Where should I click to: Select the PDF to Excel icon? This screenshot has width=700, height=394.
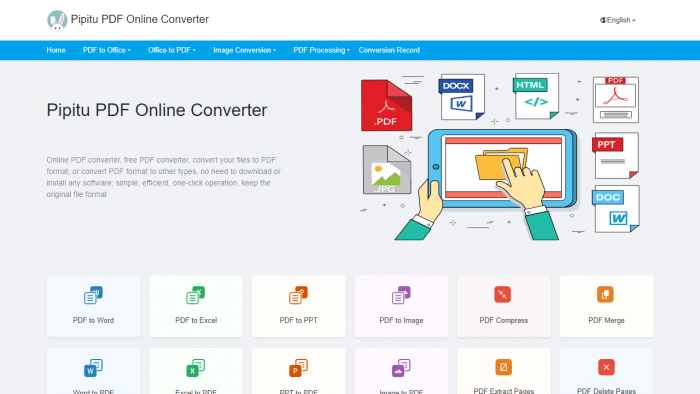click(x=196, y=295)
